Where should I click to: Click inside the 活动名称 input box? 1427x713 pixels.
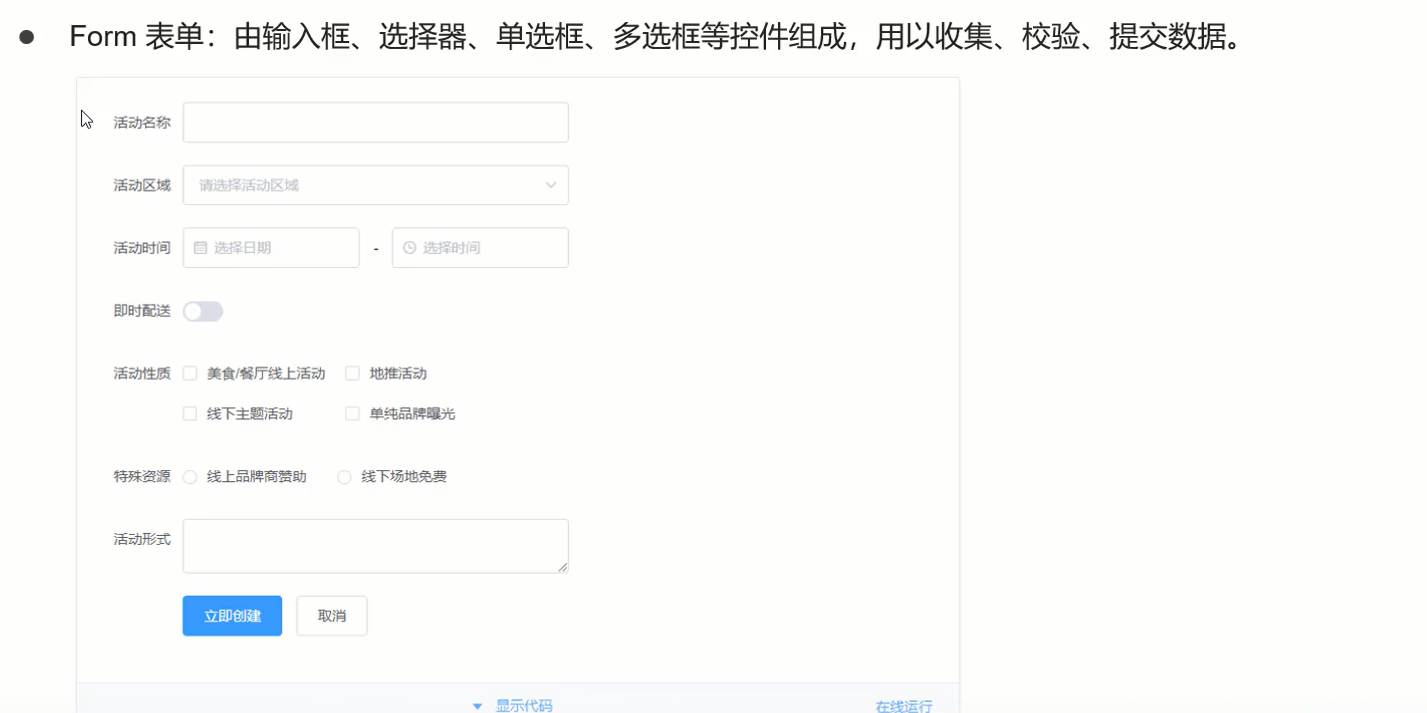pos(375,121)
